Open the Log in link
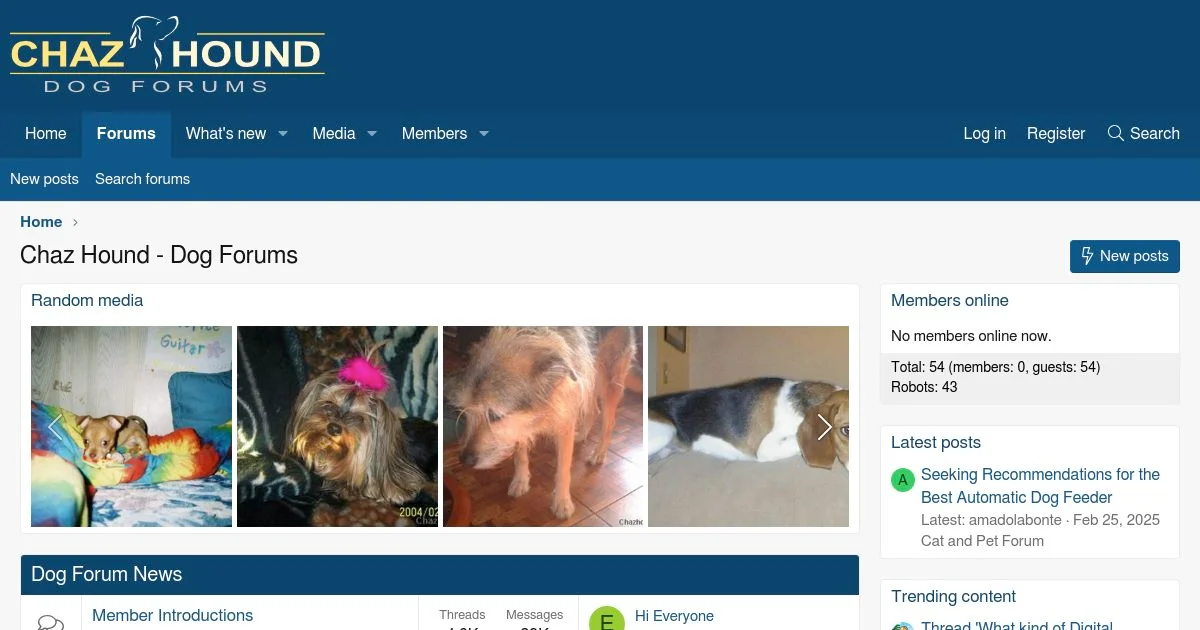Image resolution: width=1200 pixels, height=630 pixels. click(x=985, y=134)
